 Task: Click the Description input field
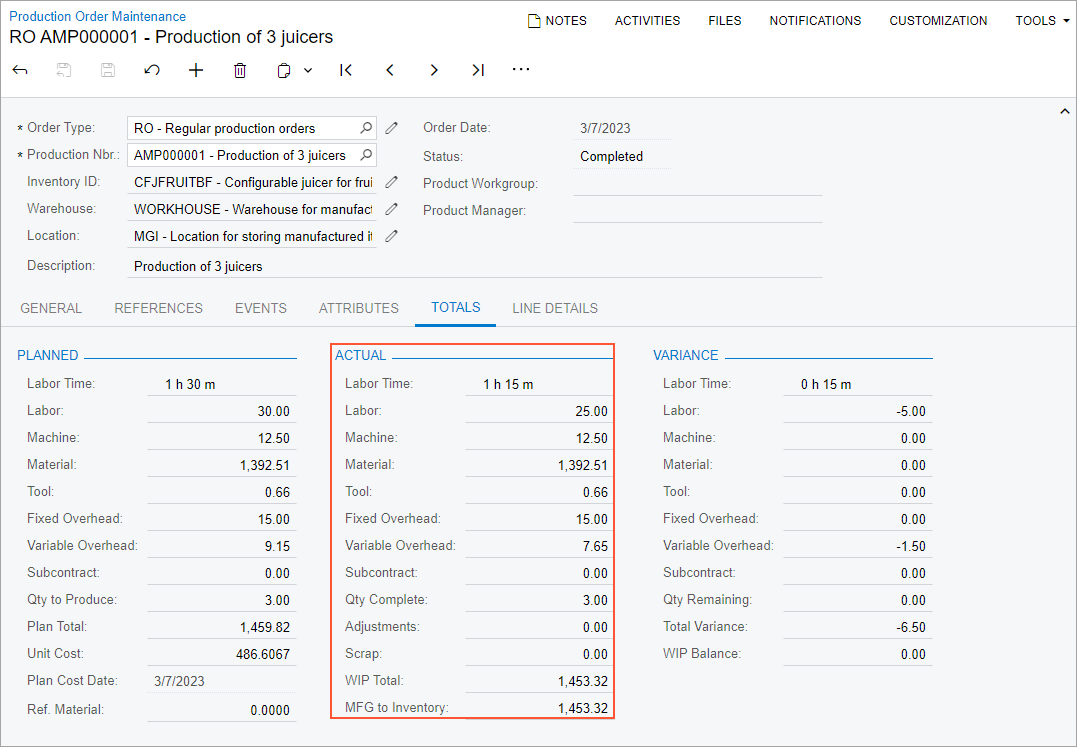[x=475, y=266]
